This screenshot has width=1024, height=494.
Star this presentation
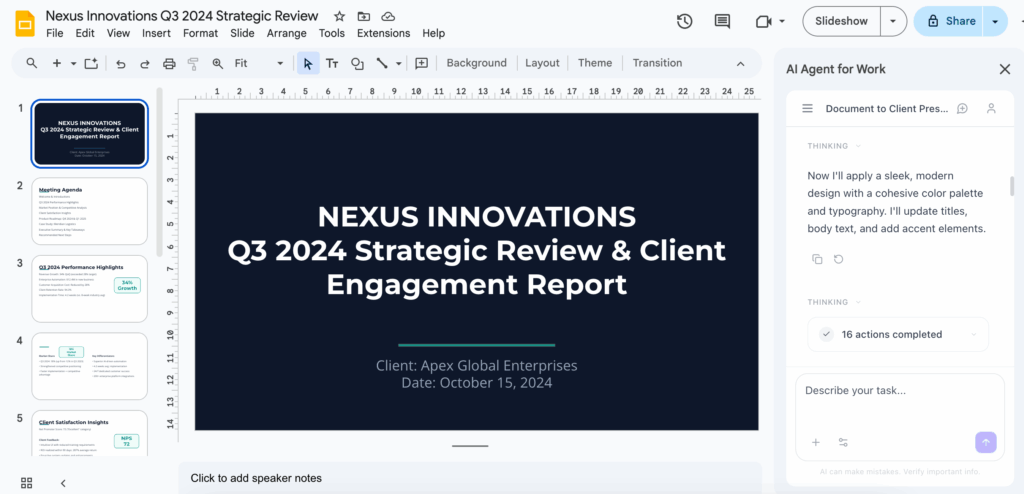coord(340,16)
